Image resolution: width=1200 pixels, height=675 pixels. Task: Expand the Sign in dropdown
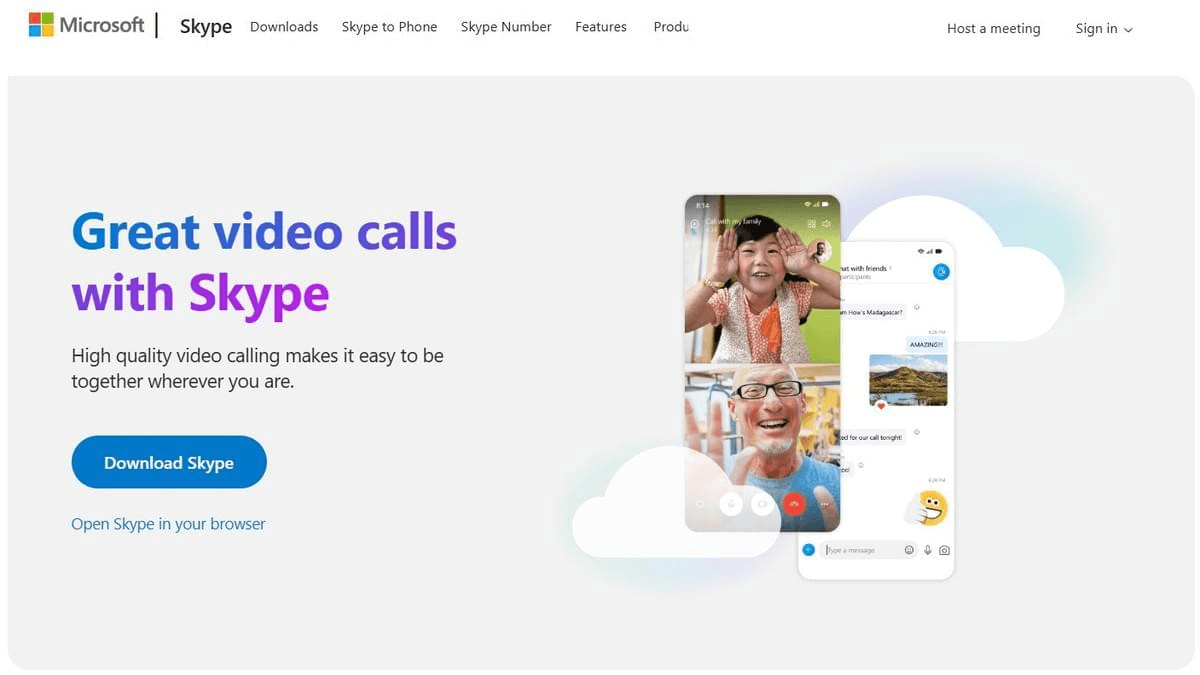coord(1104,28)
